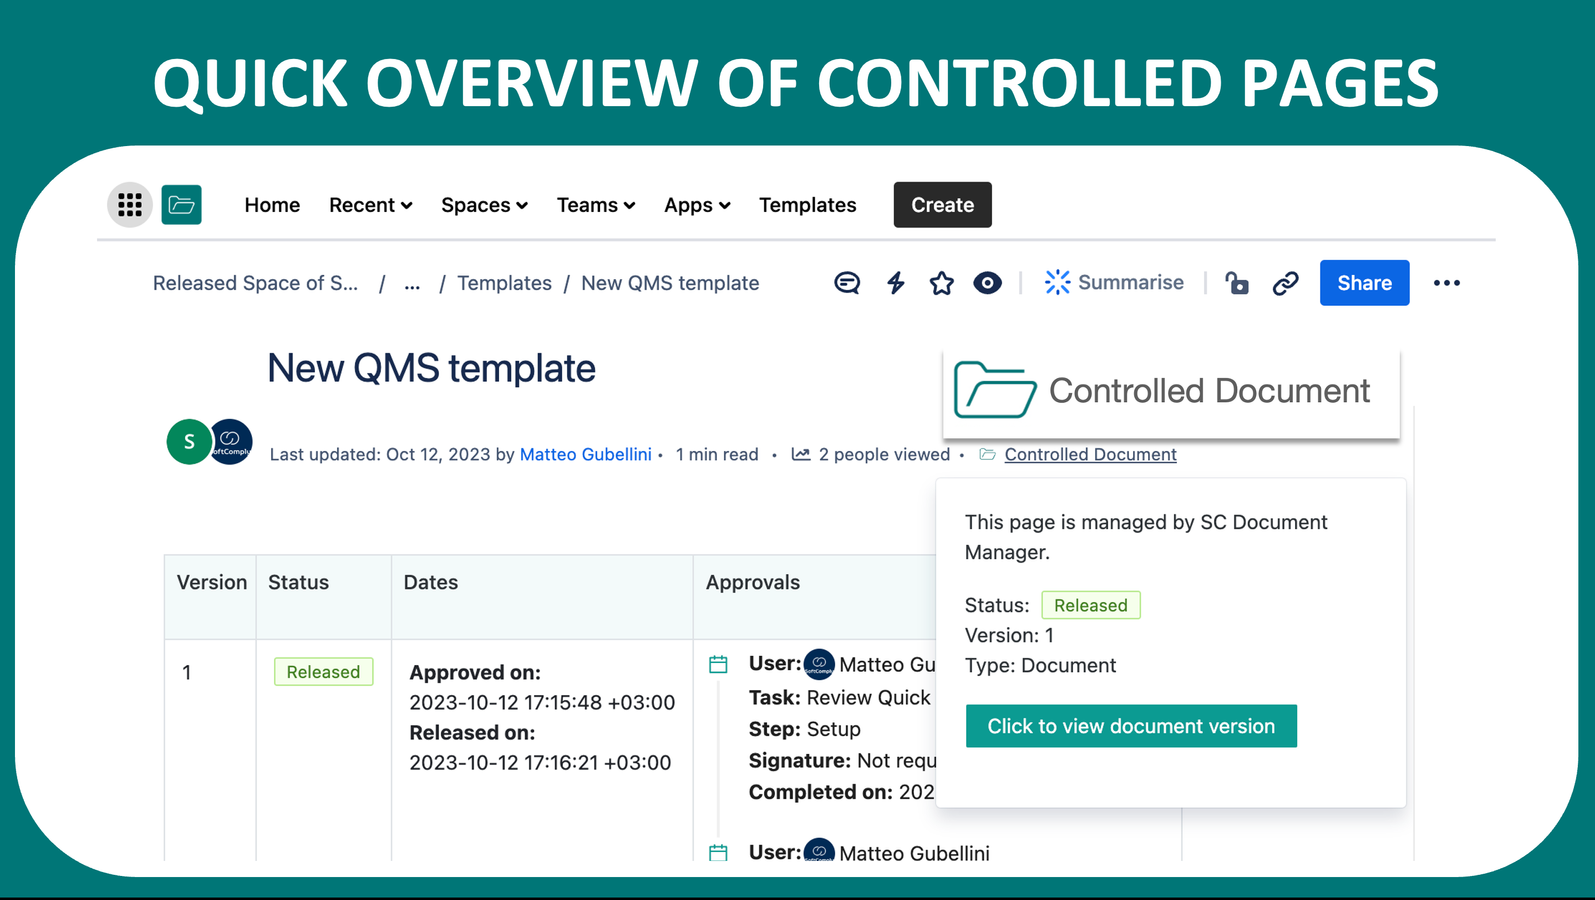
Task: Click calendar icon beside first approval user
Action: point(718,664)
